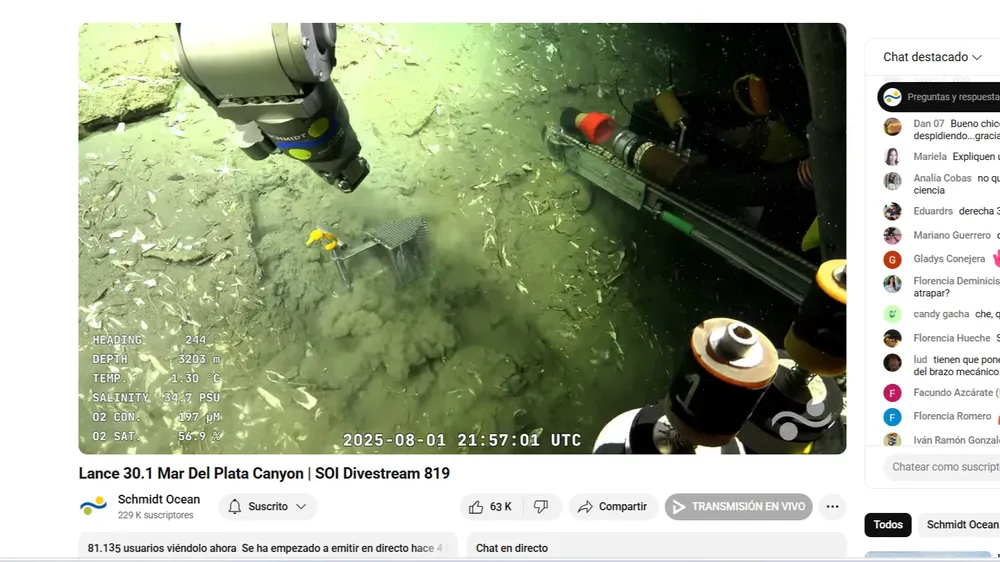Click the TRANSMISIÓN EN VIVO live indicator
The image size is (1000, 562).
738,507
